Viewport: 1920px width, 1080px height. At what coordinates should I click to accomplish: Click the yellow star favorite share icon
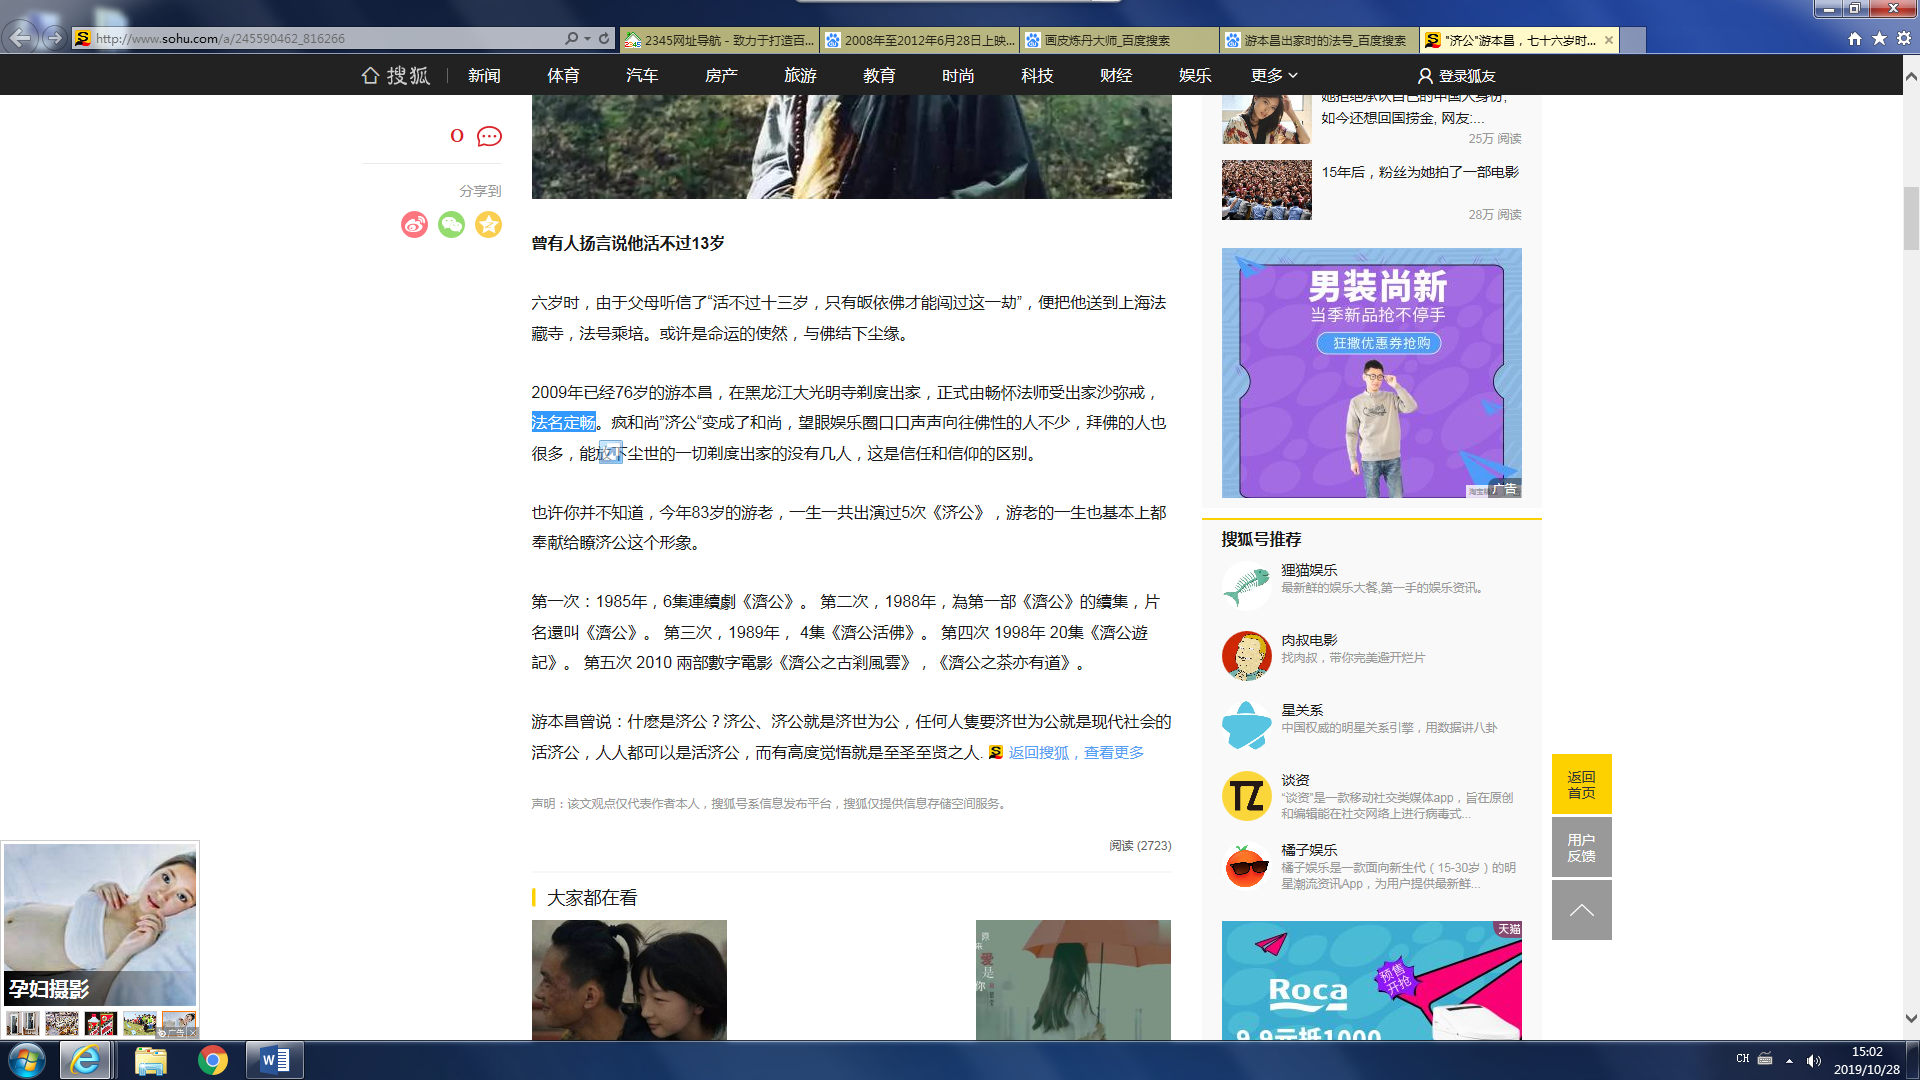tap(488, 225)
